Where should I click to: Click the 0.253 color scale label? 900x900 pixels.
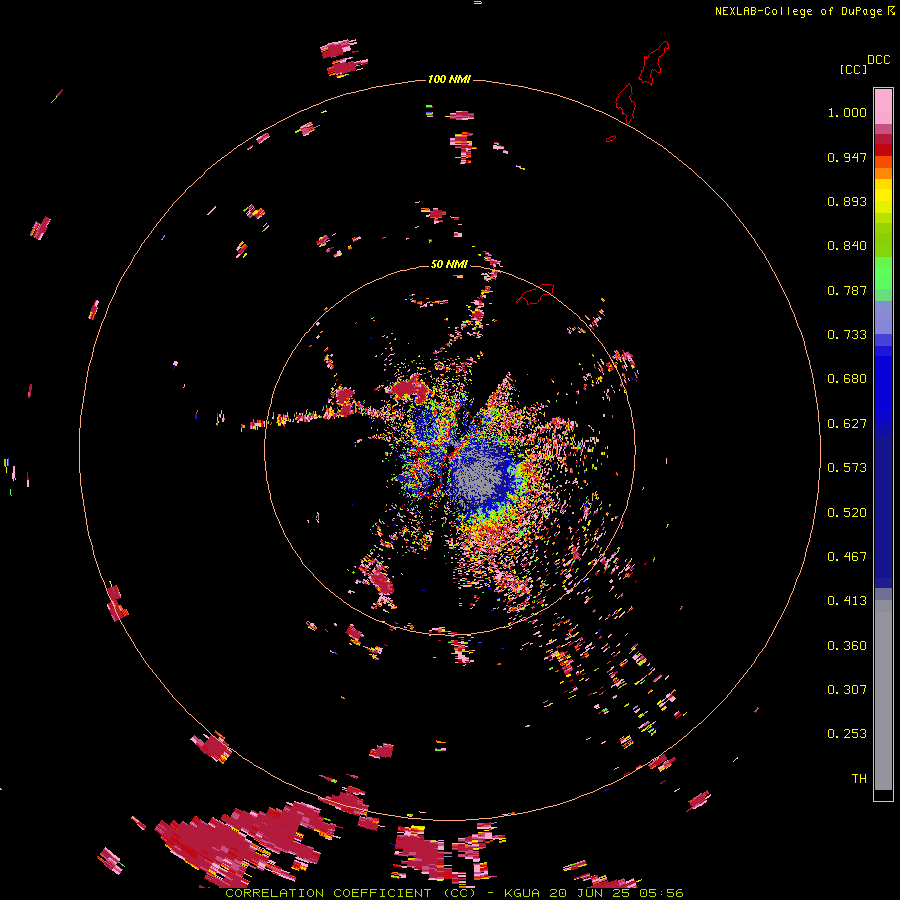[x=847, y=734]
